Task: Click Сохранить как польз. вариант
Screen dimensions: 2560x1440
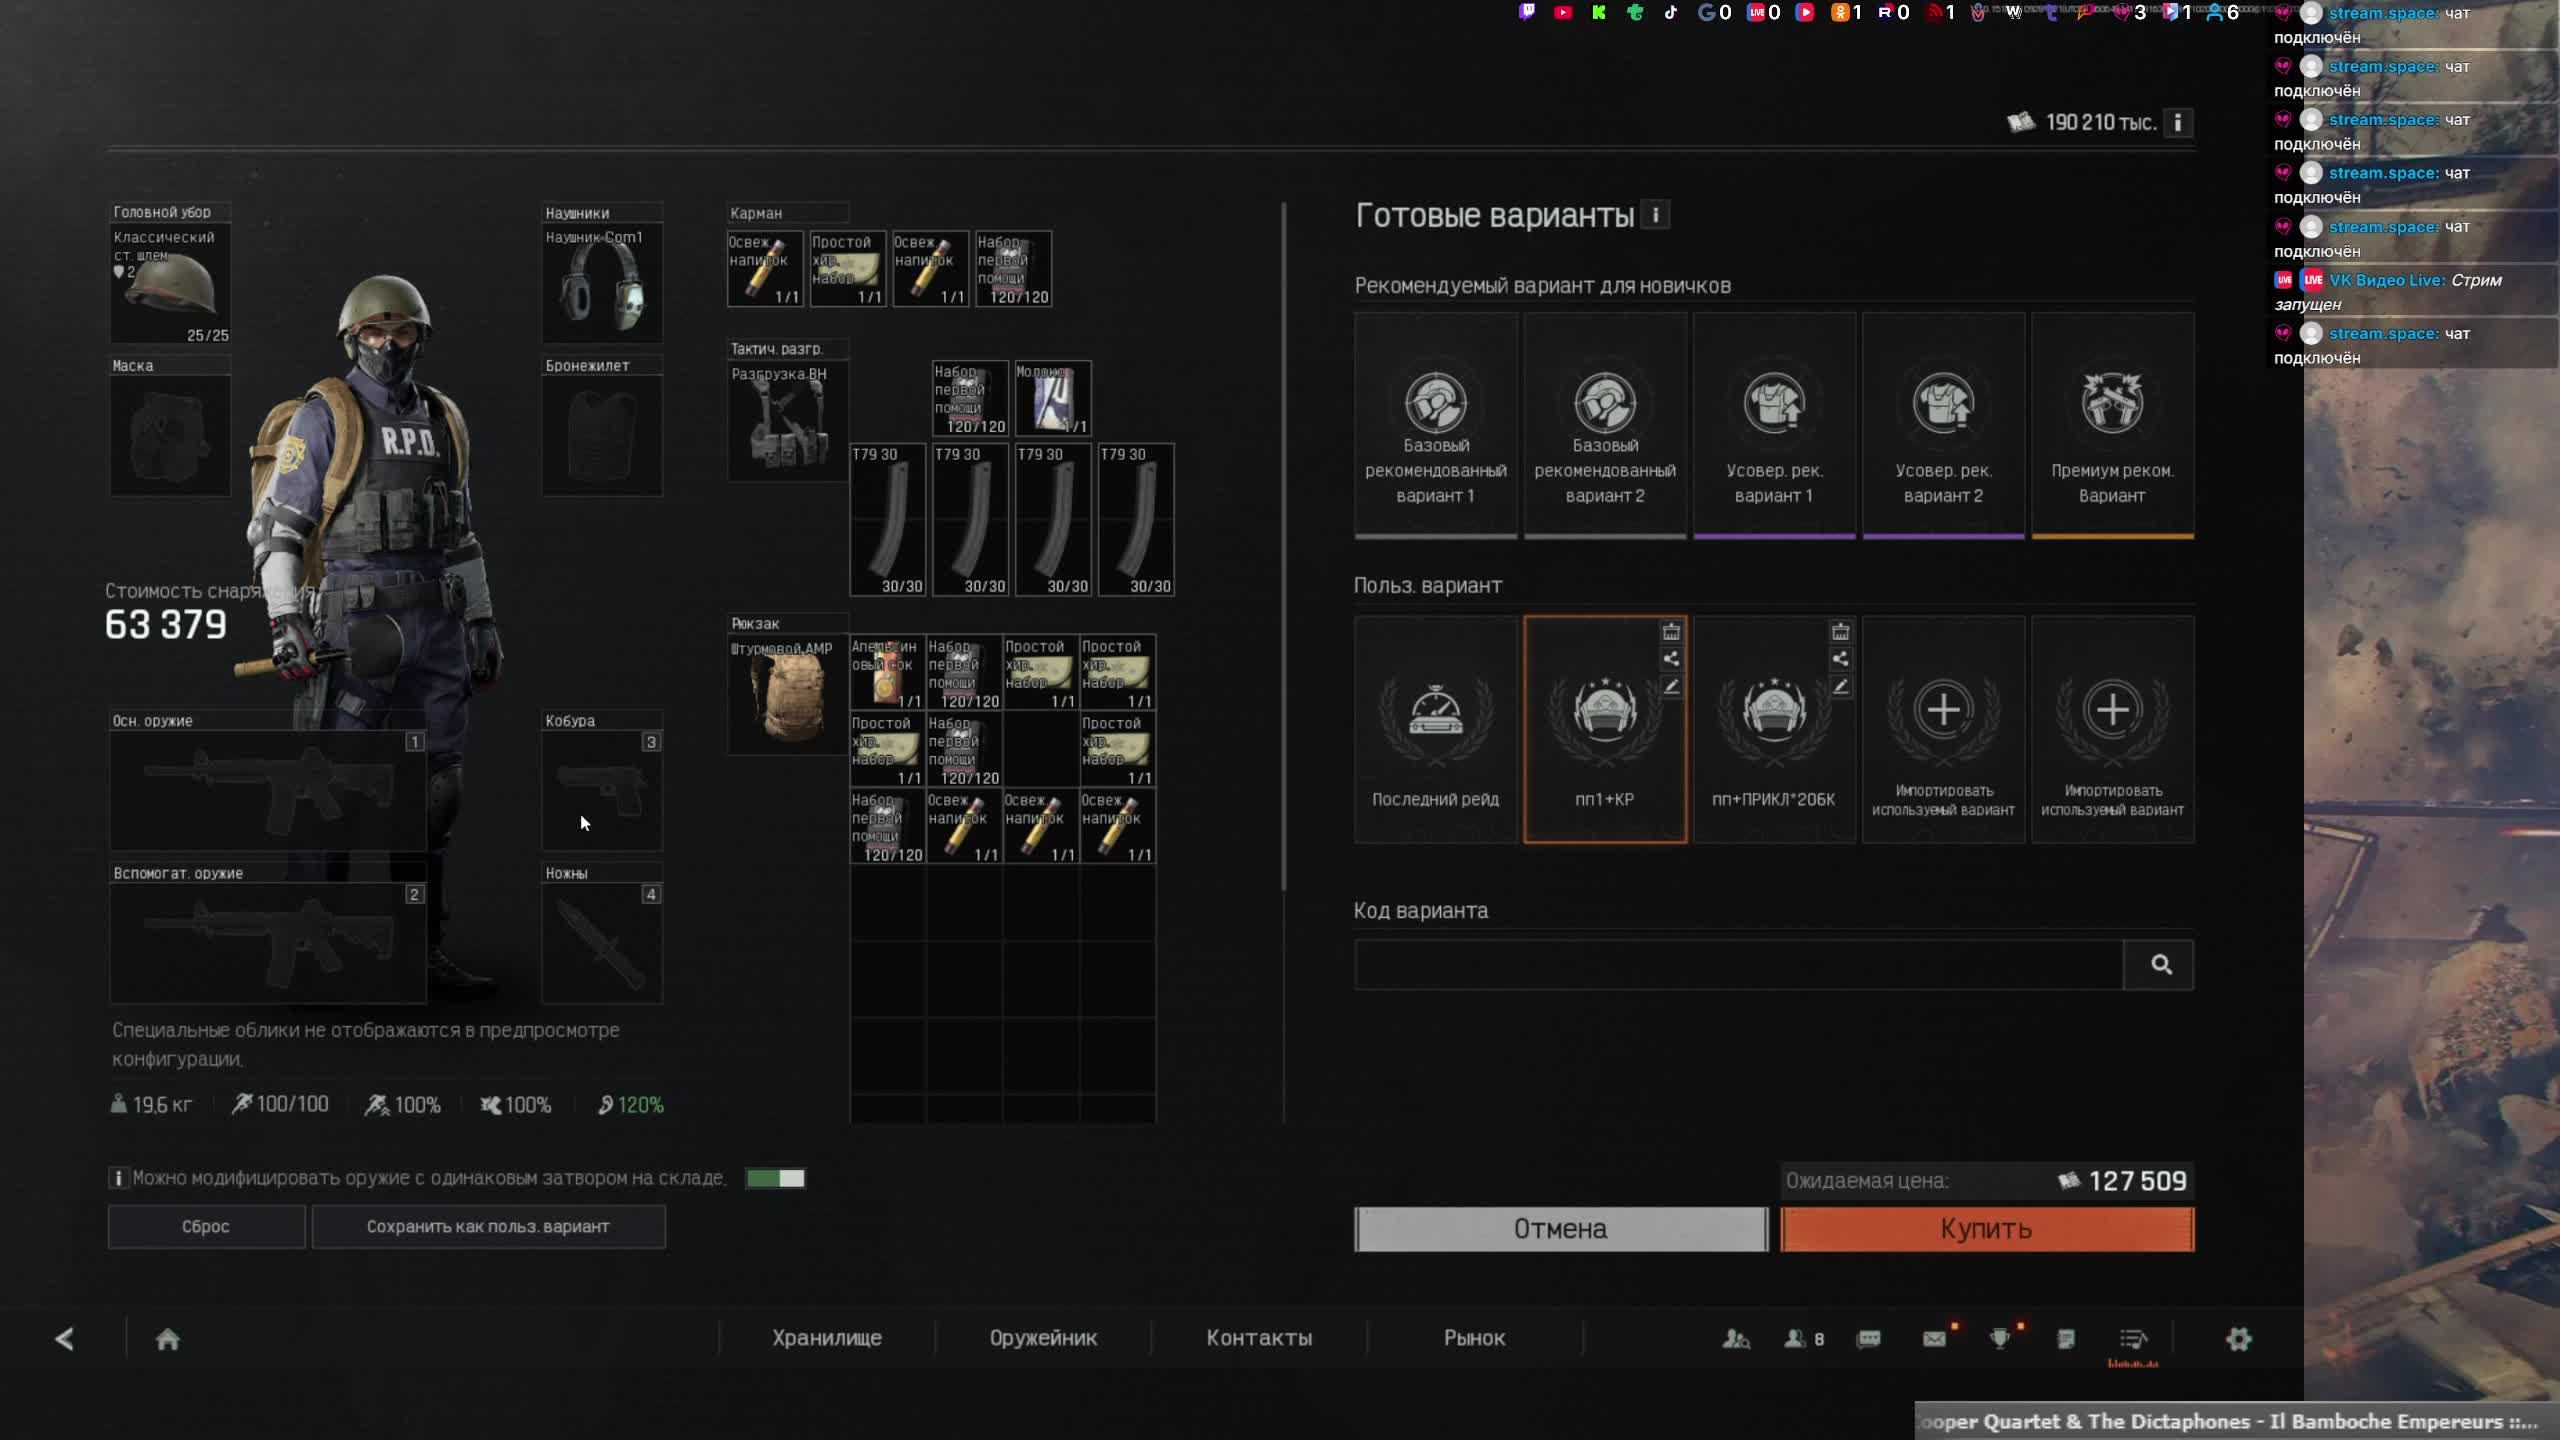Action: tap(488, 1227)
